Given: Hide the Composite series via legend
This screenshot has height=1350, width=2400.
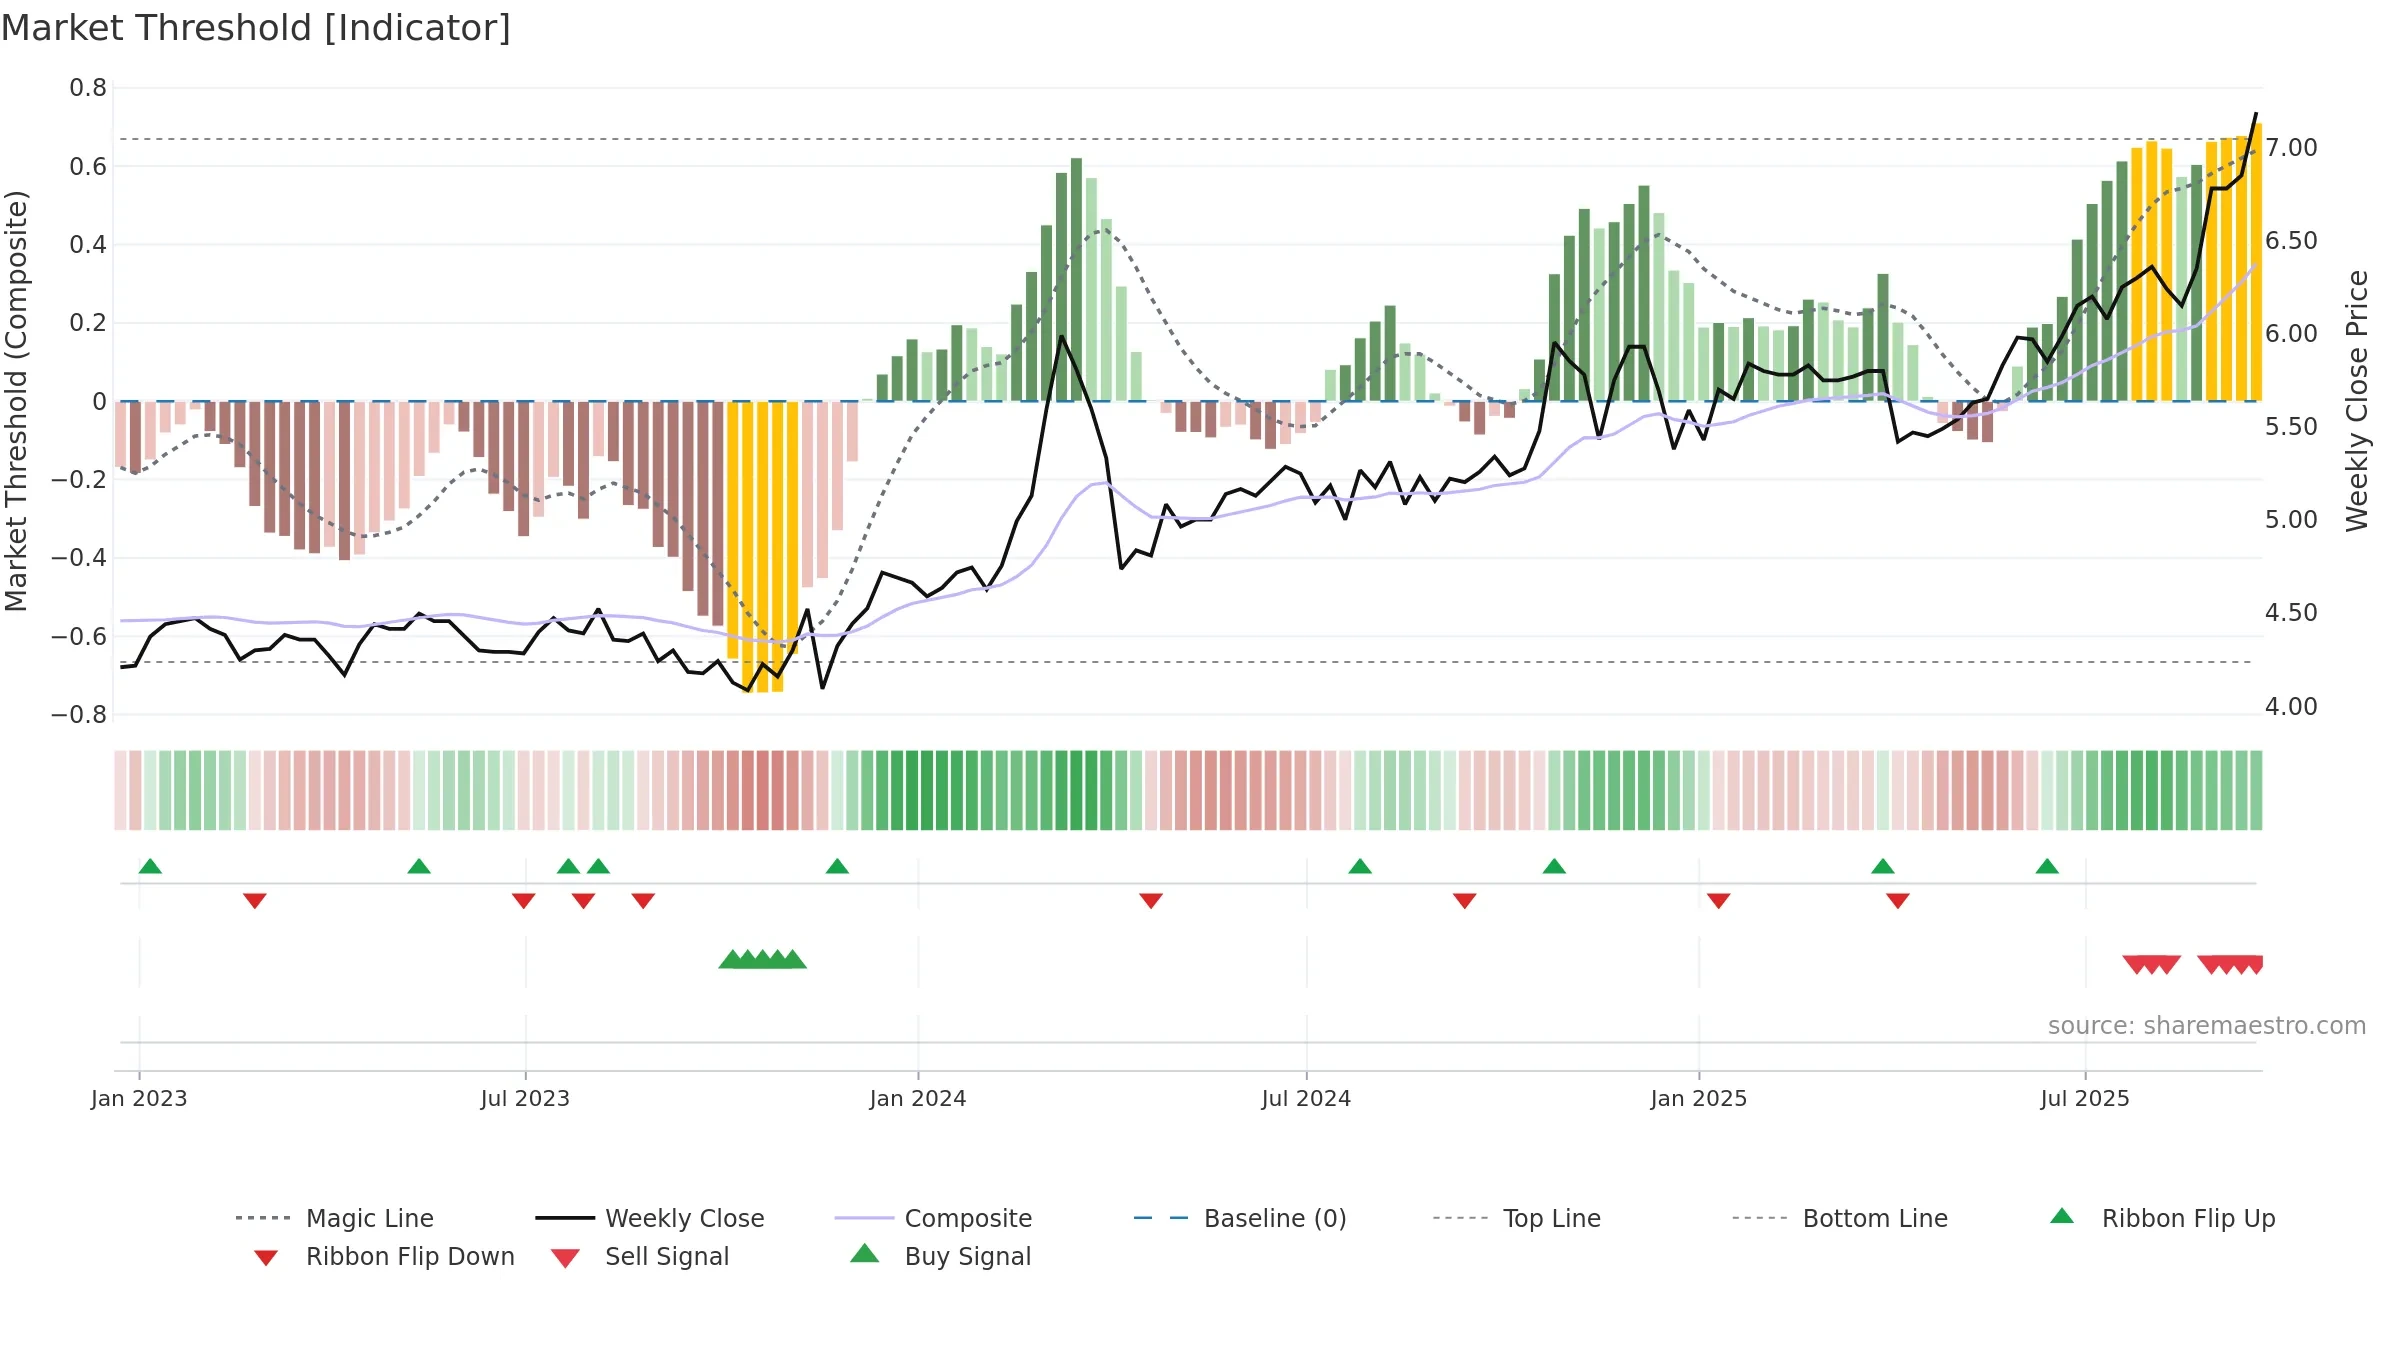Looking at the screenshot, I should click(x=933, y=1218).
